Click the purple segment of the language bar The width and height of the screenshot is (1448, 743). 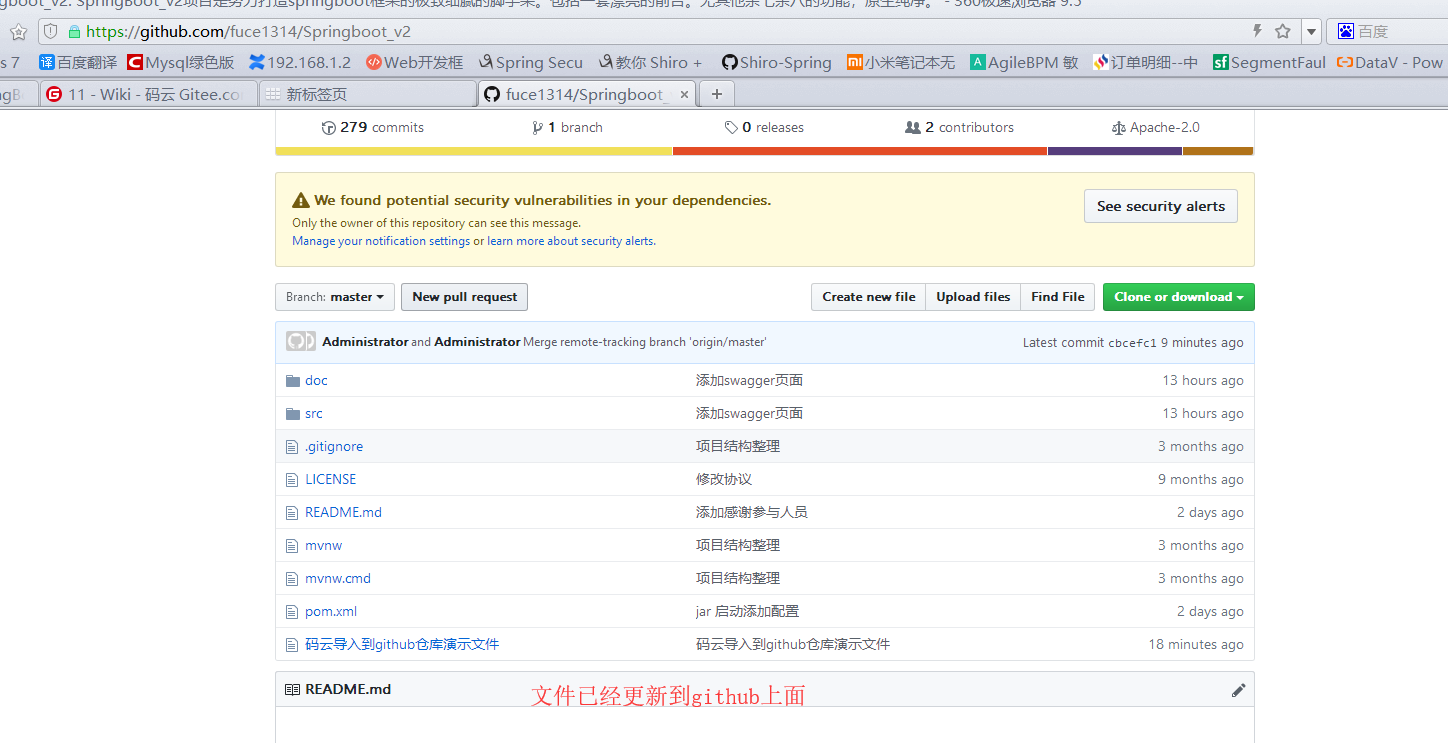tap(1115, 151)
